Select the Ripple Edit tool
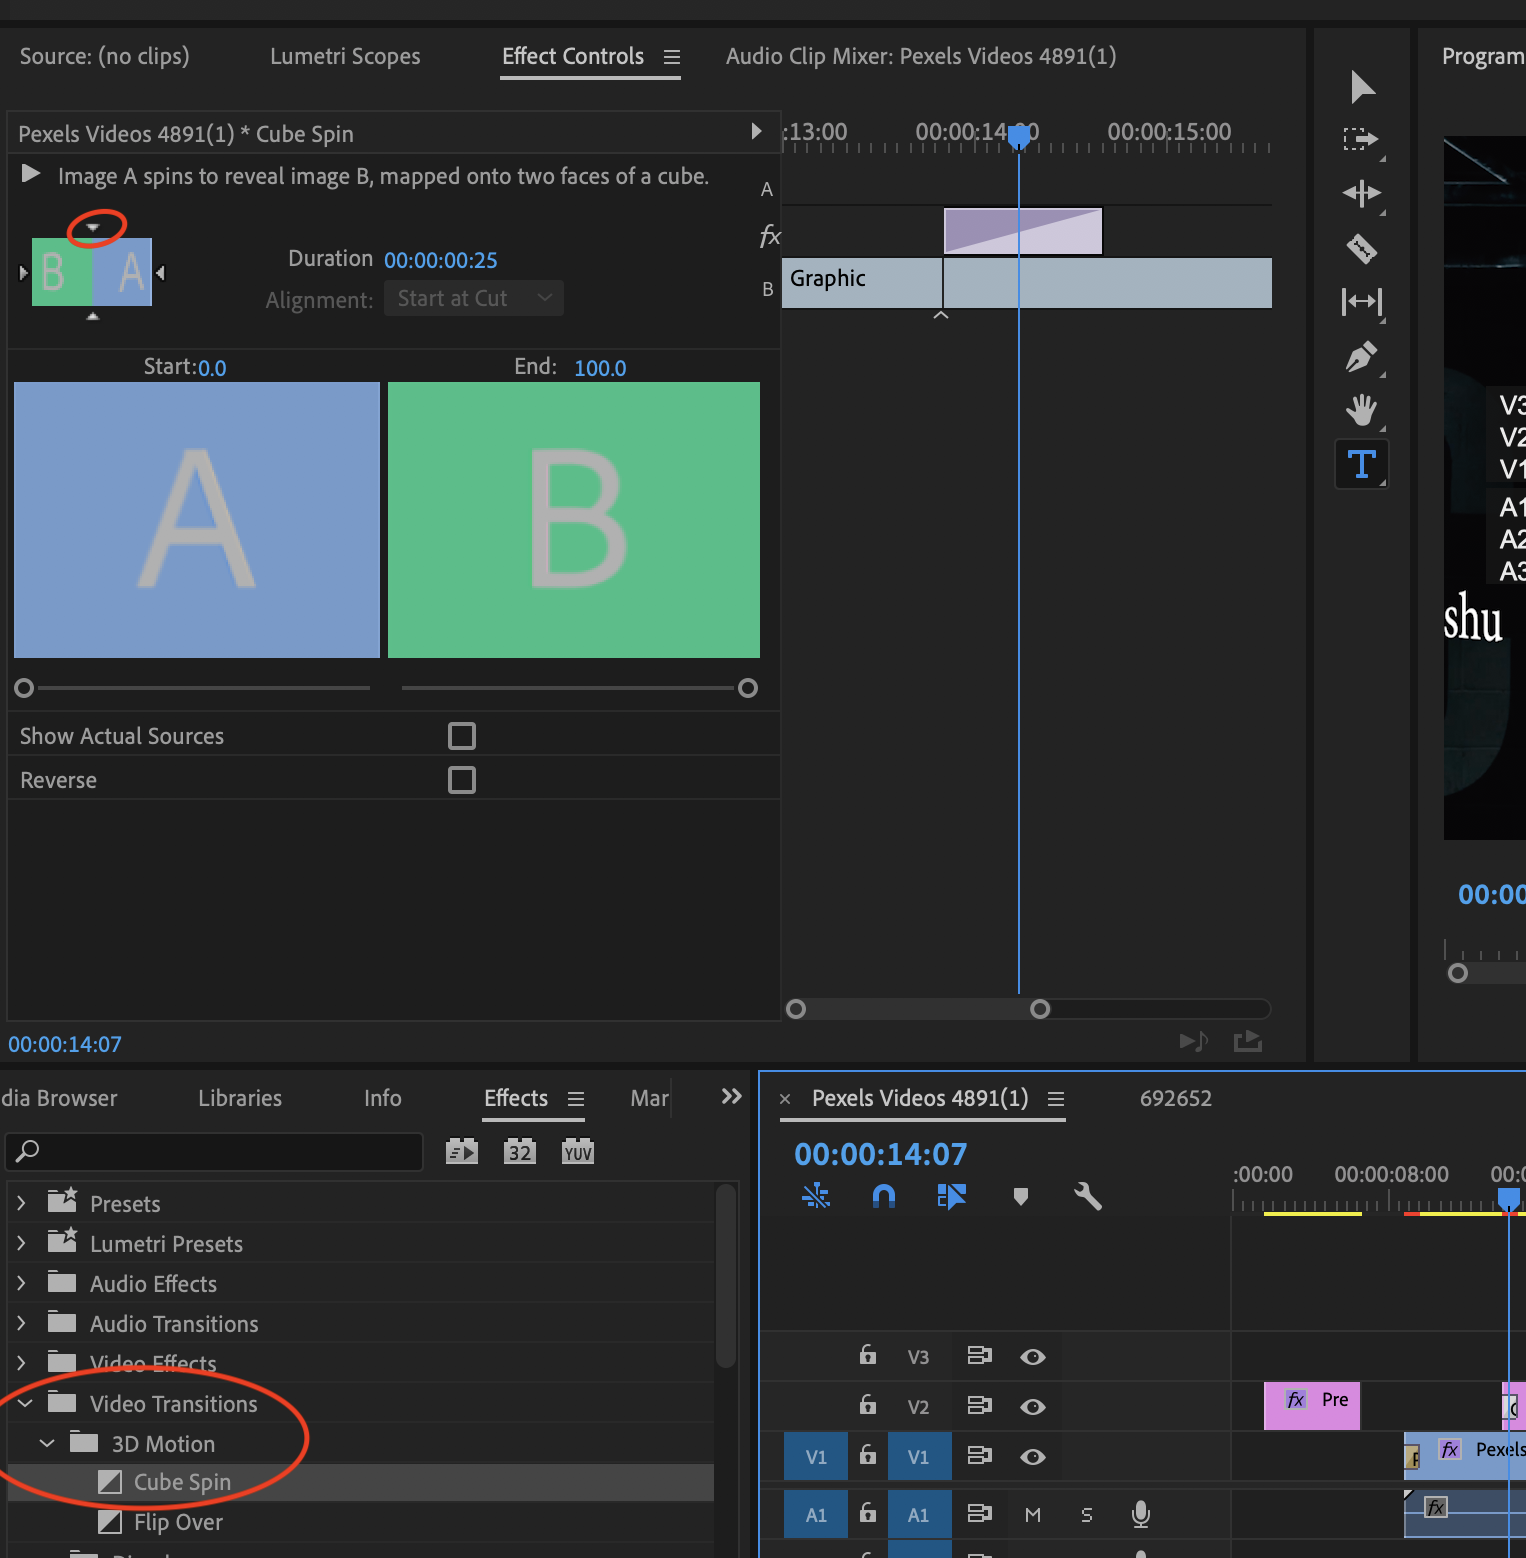This screenshot has height=1558, width=1526. tap(1361, 193)
